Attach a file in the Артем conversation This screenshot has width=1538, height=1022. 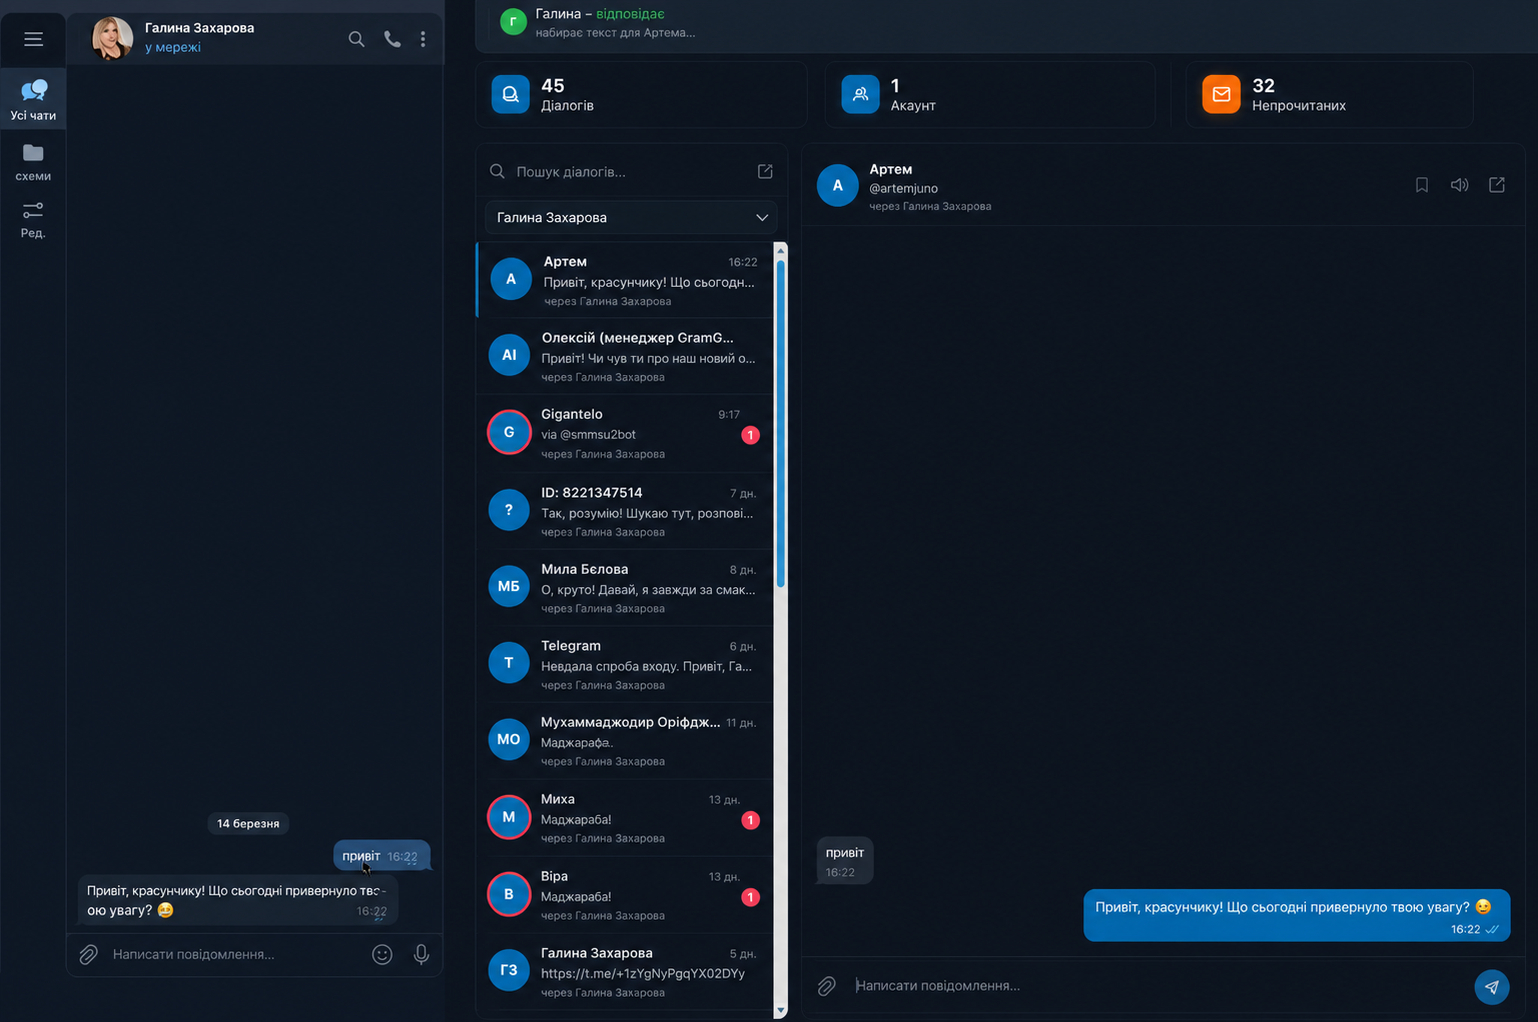tap(827, 986)
